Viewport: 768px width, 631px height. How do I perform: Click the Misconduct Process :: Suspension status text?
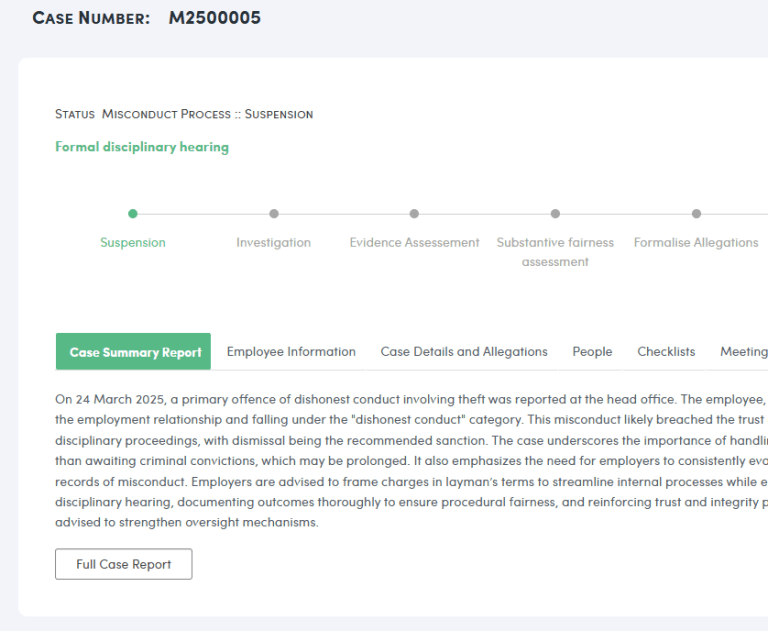tap(207, 114)
